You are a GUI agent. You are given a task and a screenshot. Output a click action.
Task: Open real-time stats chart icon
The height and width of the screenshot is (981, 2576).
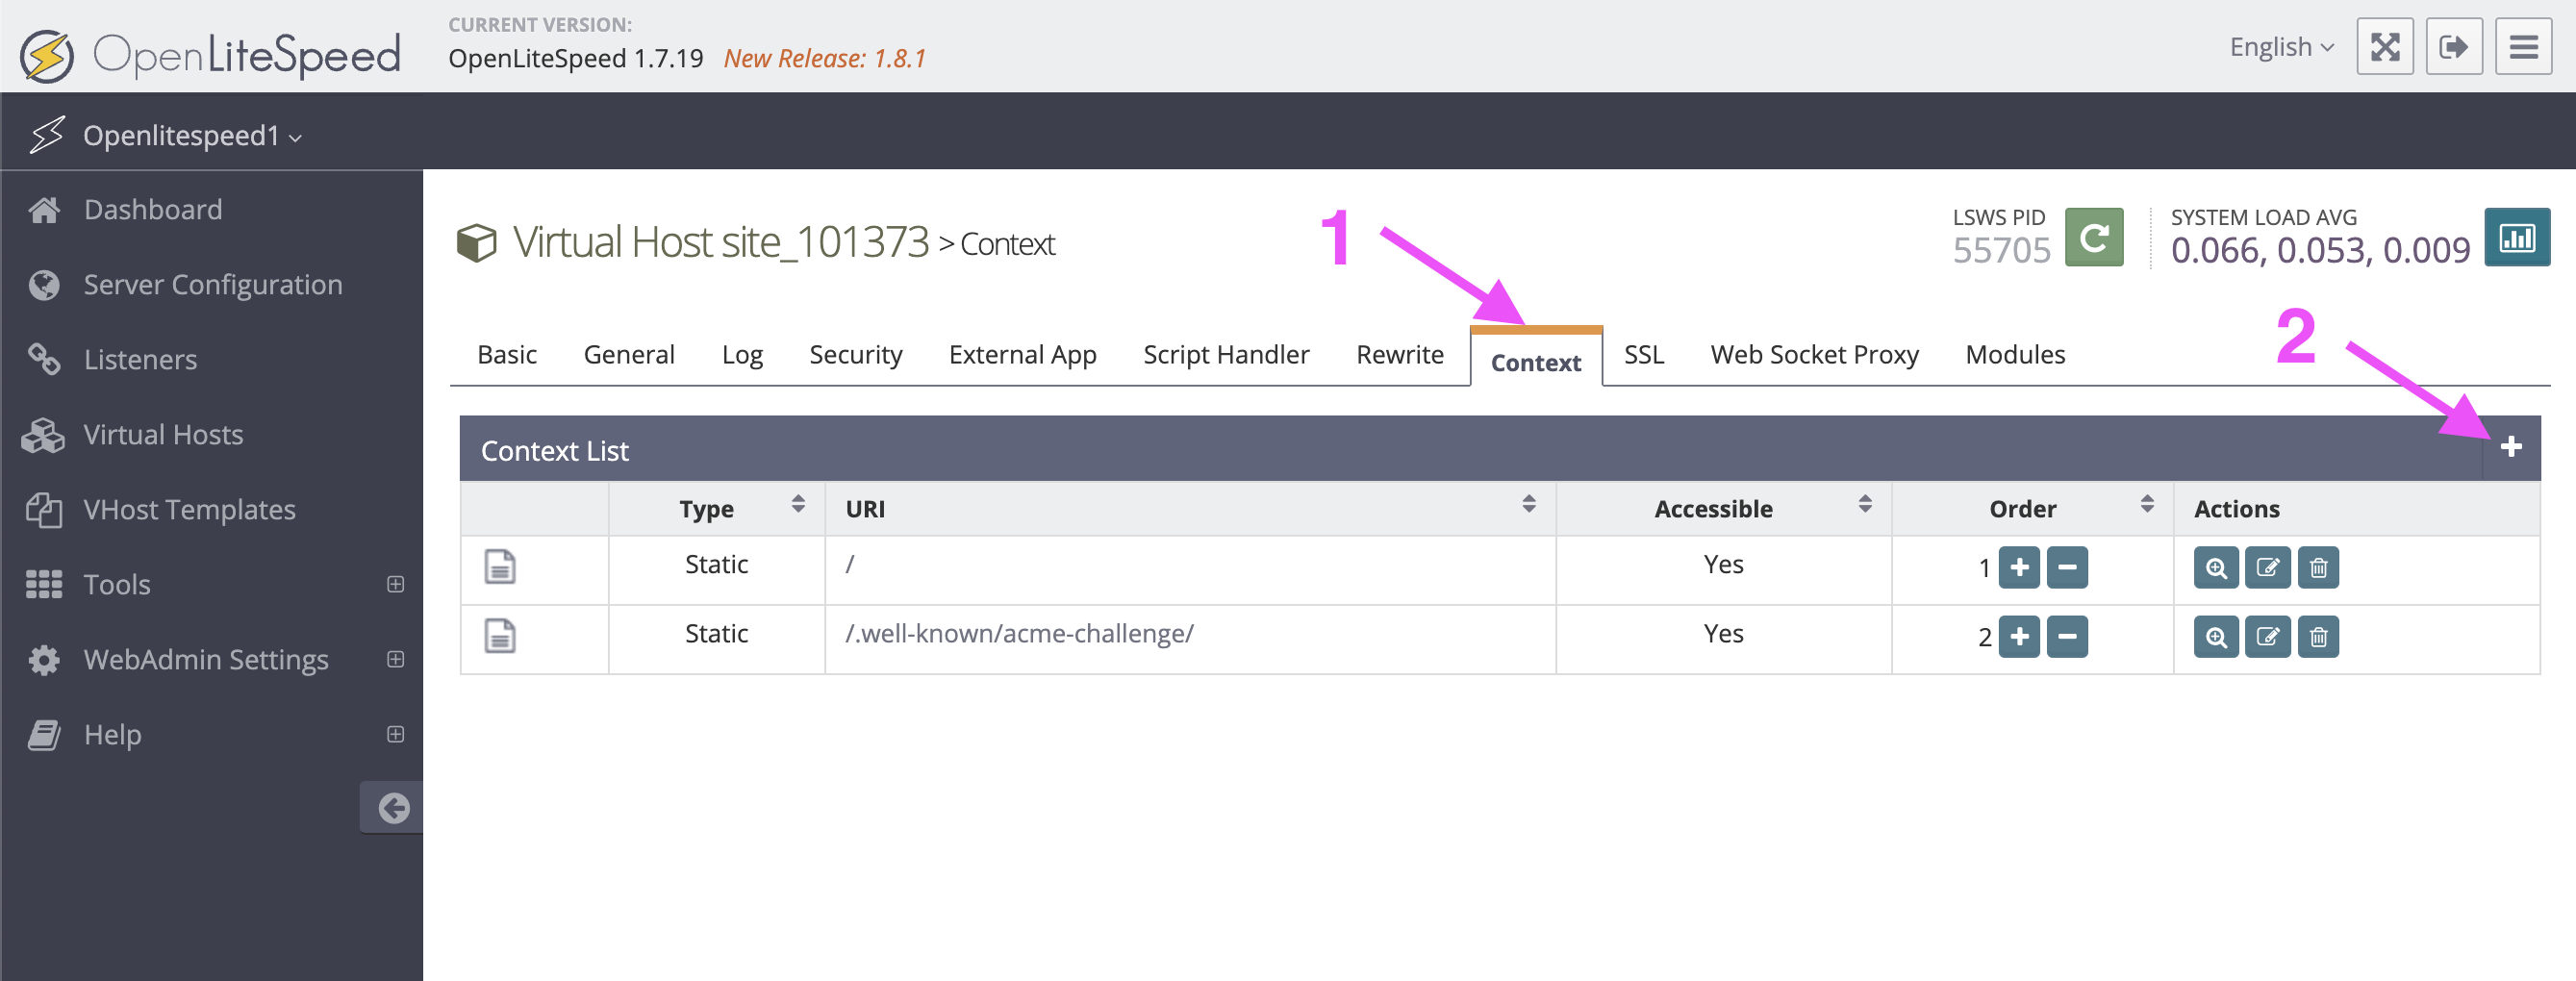click(2516, 238)
